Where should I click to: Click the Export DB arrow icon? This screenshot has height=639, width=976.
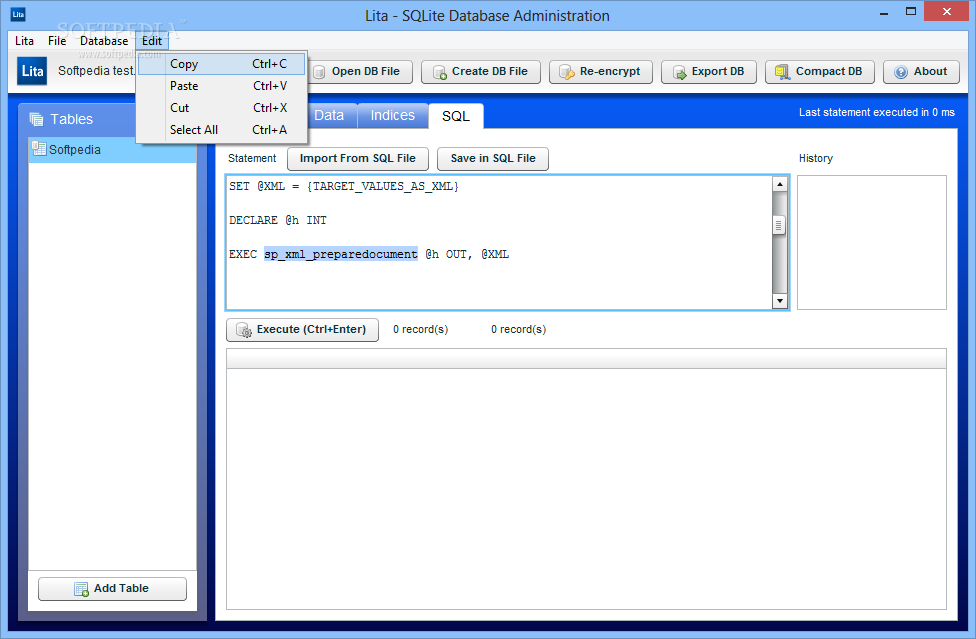679,72
